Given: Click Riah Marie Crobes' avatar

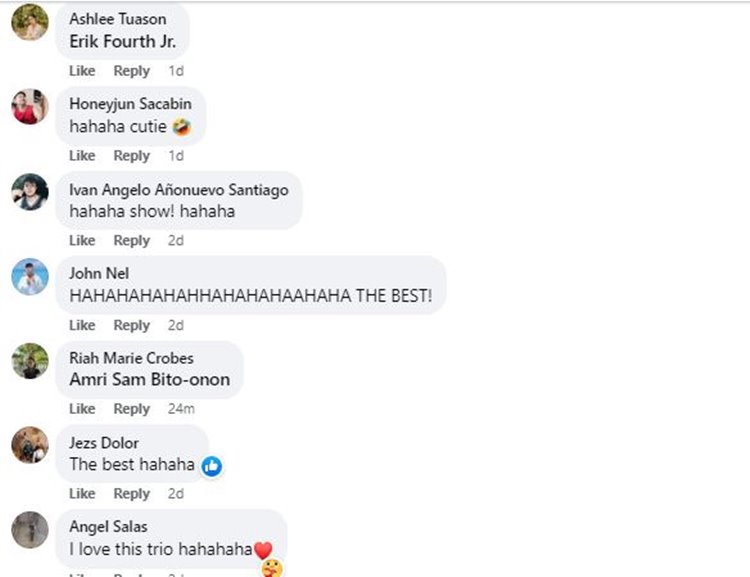Looking at the screenshot, I should (30, 361).
